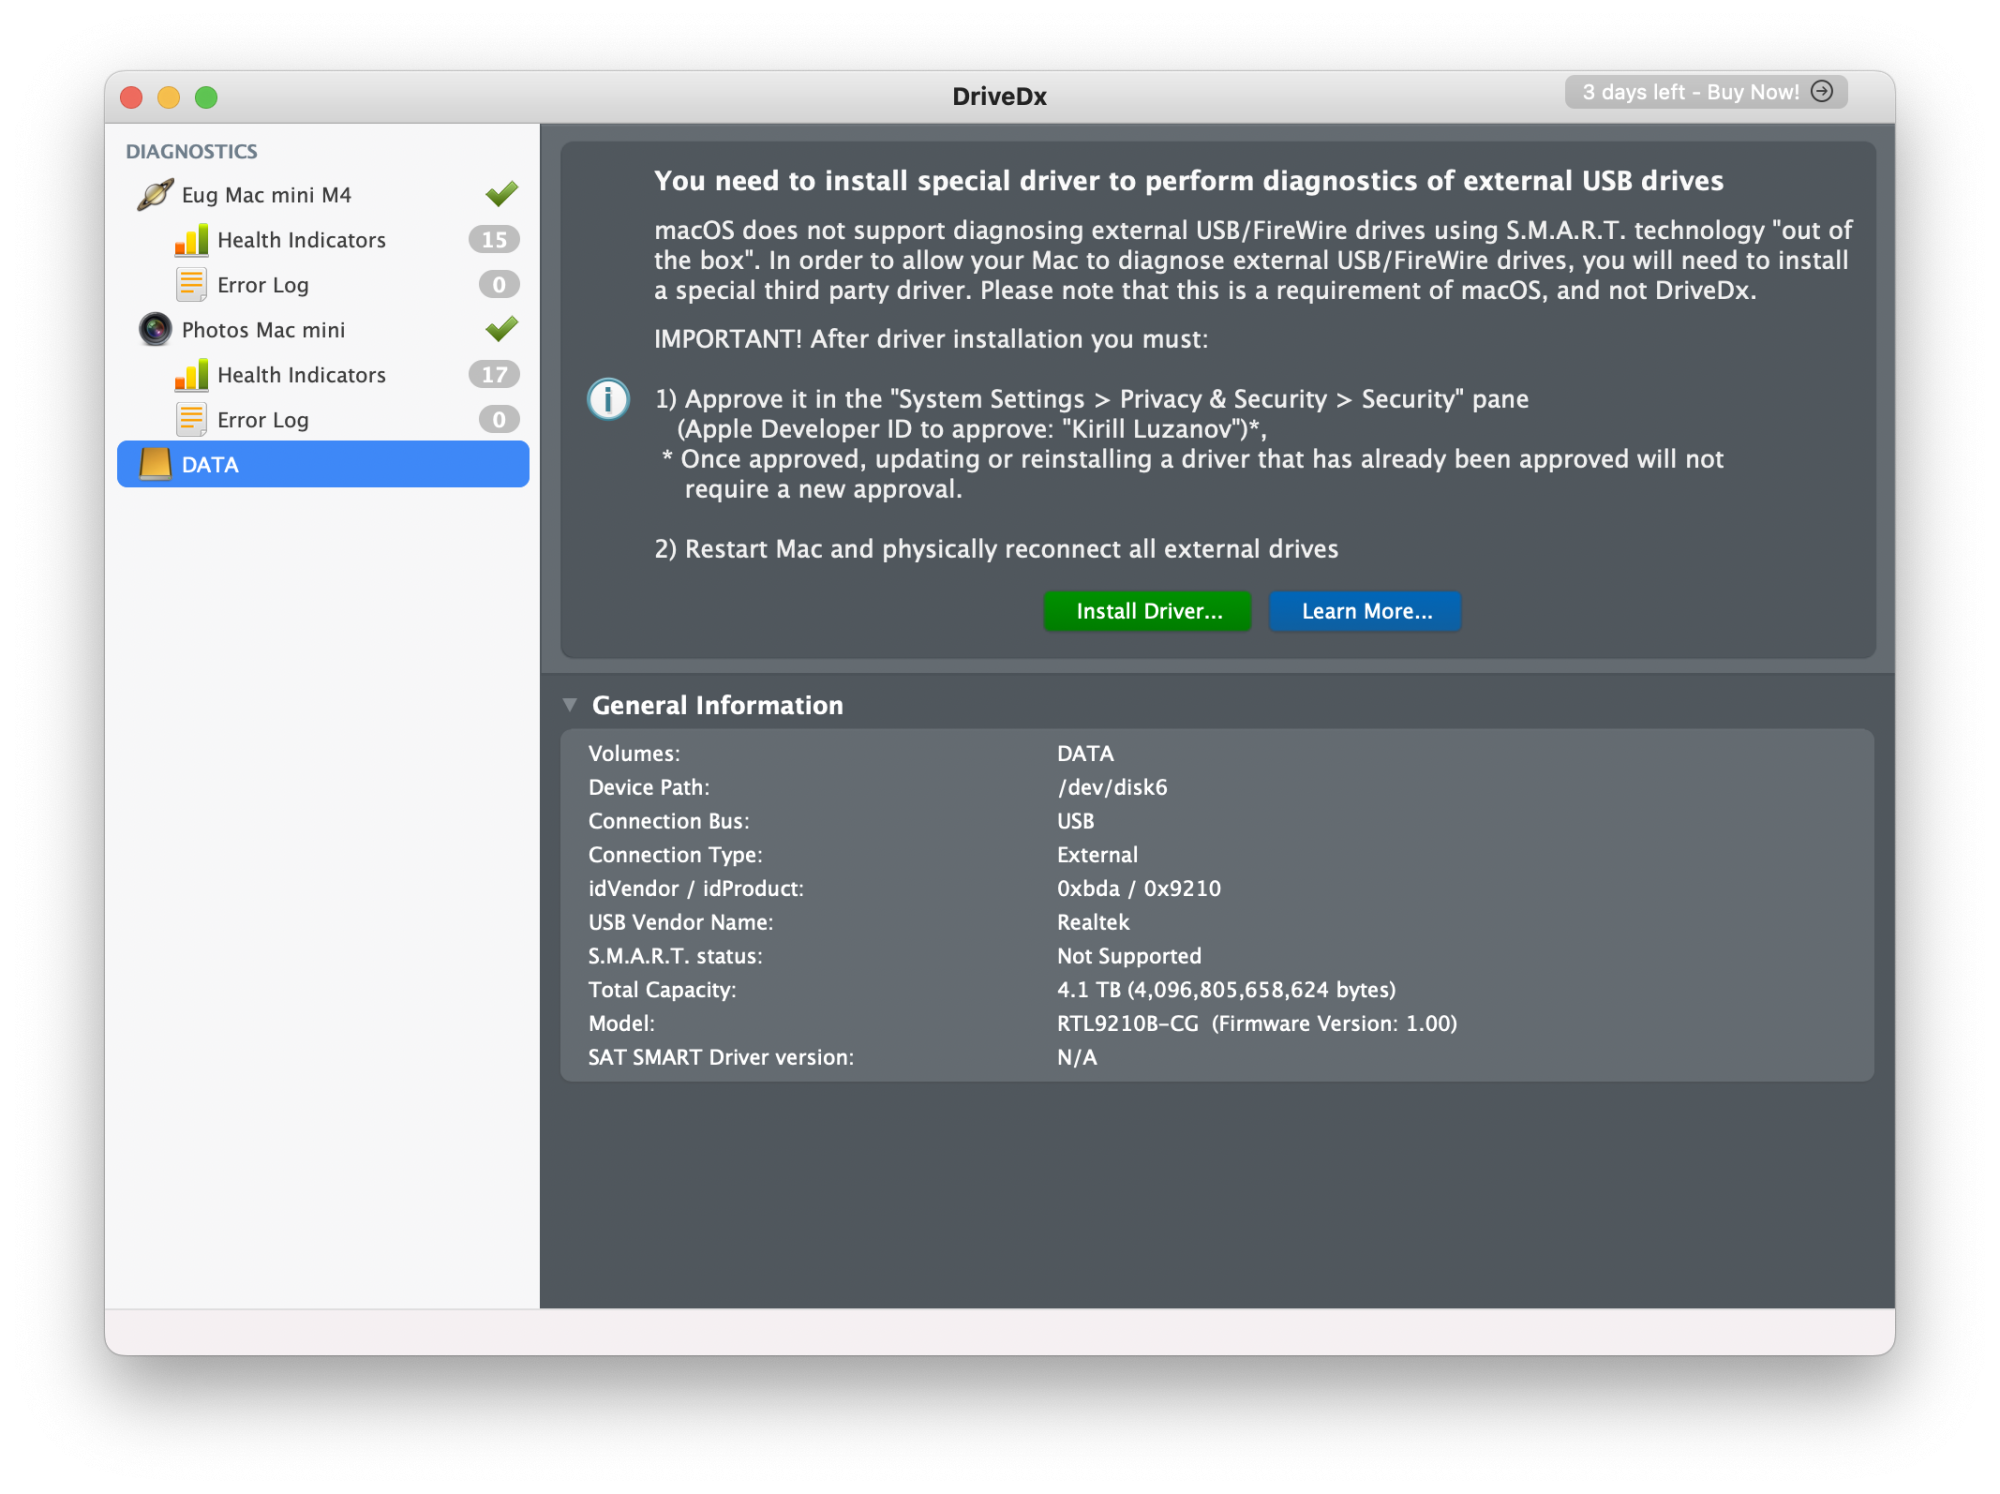Open Health Indicators under Eug Mac mini M4
2000x1494 pixels.
coord(301,240)
